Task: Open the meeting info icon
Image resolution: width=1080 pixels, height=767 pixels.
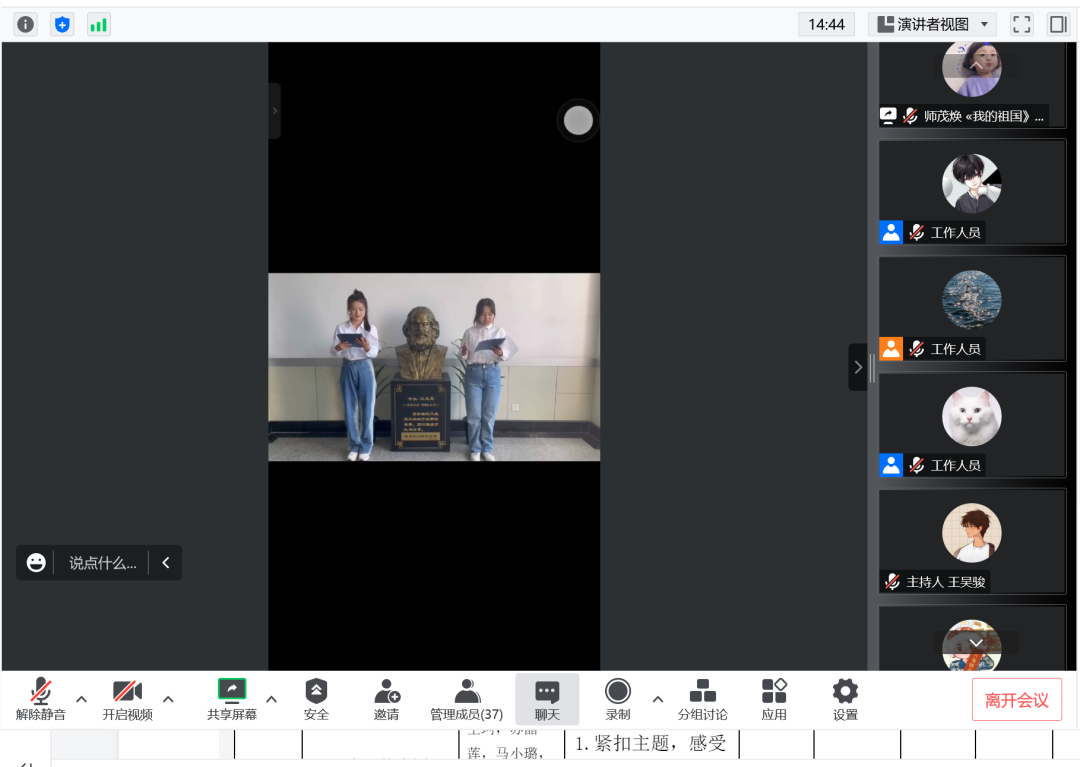Action: click(x=25, y=24)
